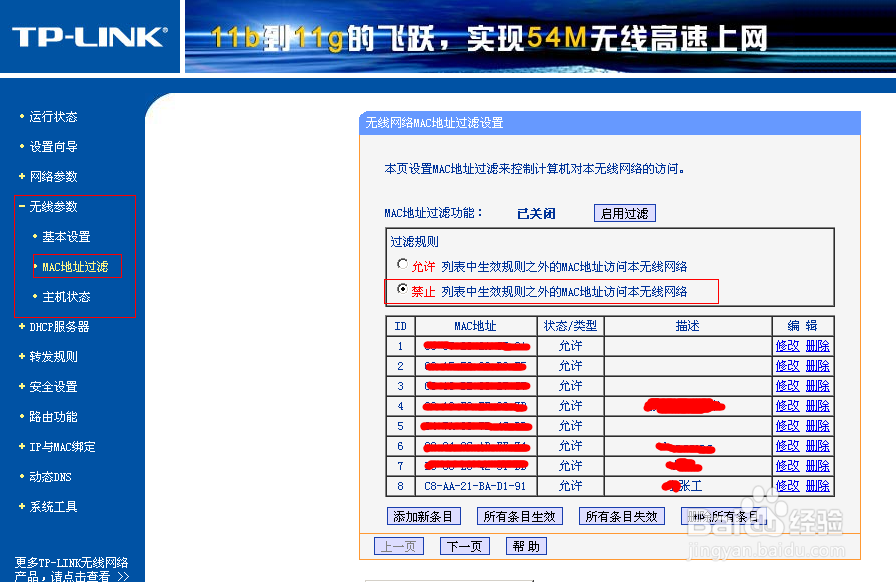896x582 pixels.
Task: Click 删除 for entry ID 1
Action: (818, 346)
